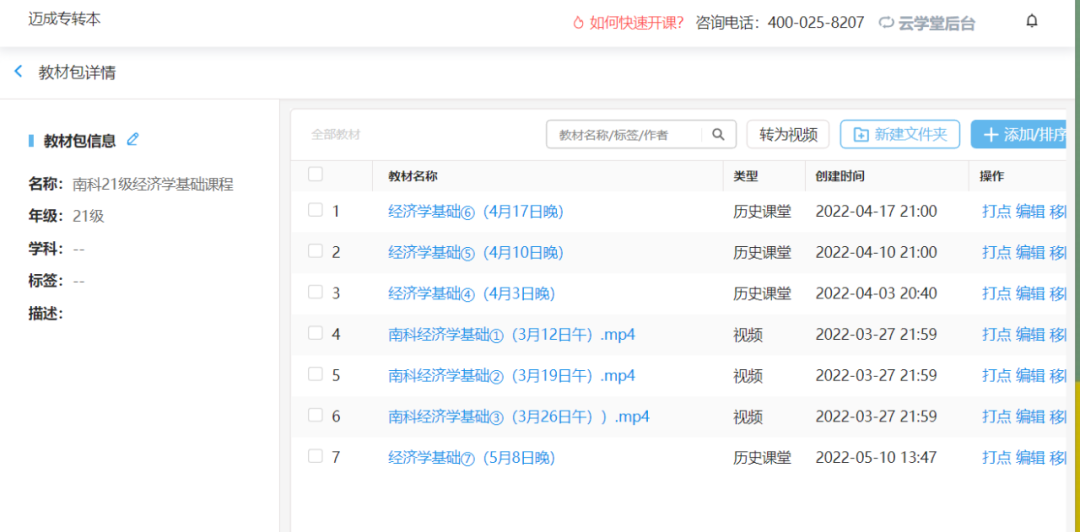Open the 云学堂后台 link

coord(937,23)
